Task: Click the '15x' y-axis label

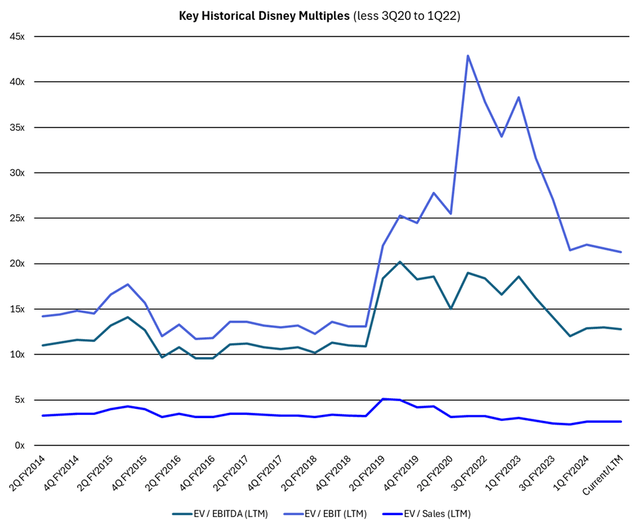Action: coord(17,309)
